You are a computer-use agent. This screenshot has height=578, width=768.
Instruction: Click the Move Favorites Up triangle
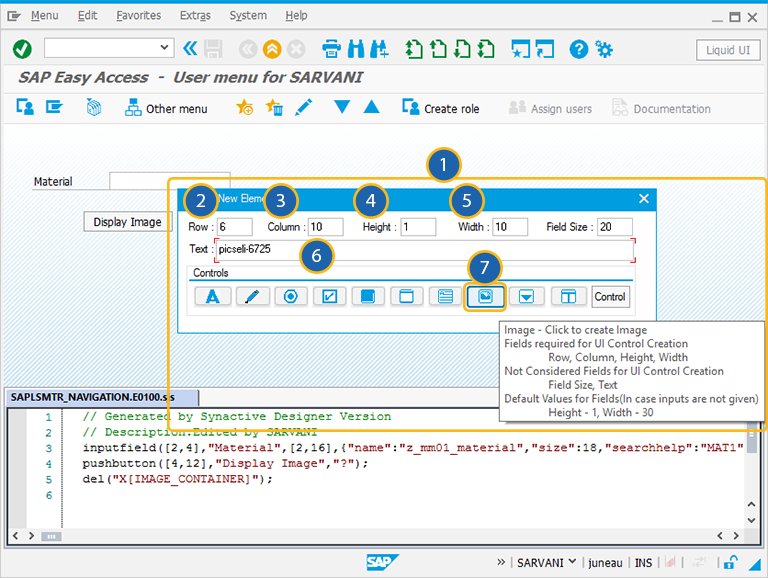point(372,107)
